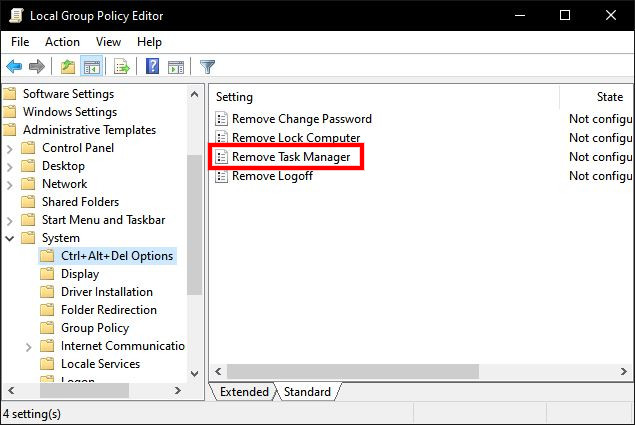Screen dimensions: 635x425
Task: Click the blue Back arrow toolbar icon
Action: 14,66
